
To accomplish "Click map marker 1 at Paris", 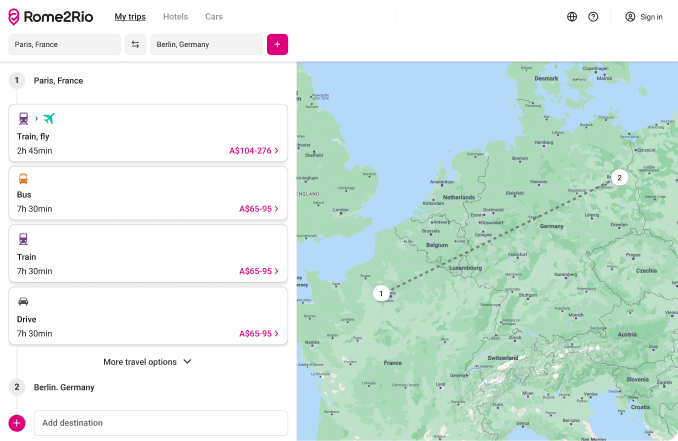I will tap(381, 294).
